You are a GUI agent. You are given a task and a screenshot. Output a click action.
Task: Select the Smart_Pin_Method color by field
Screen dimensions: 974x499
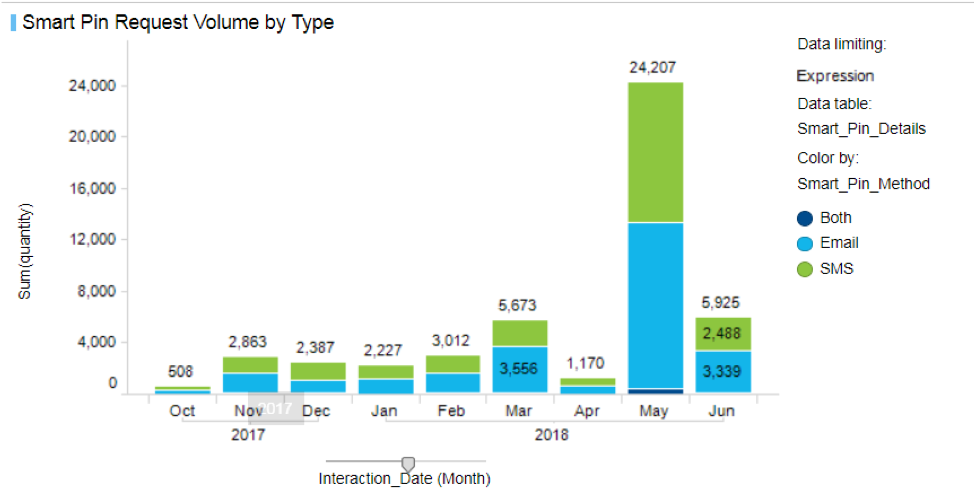pos(863,184)
